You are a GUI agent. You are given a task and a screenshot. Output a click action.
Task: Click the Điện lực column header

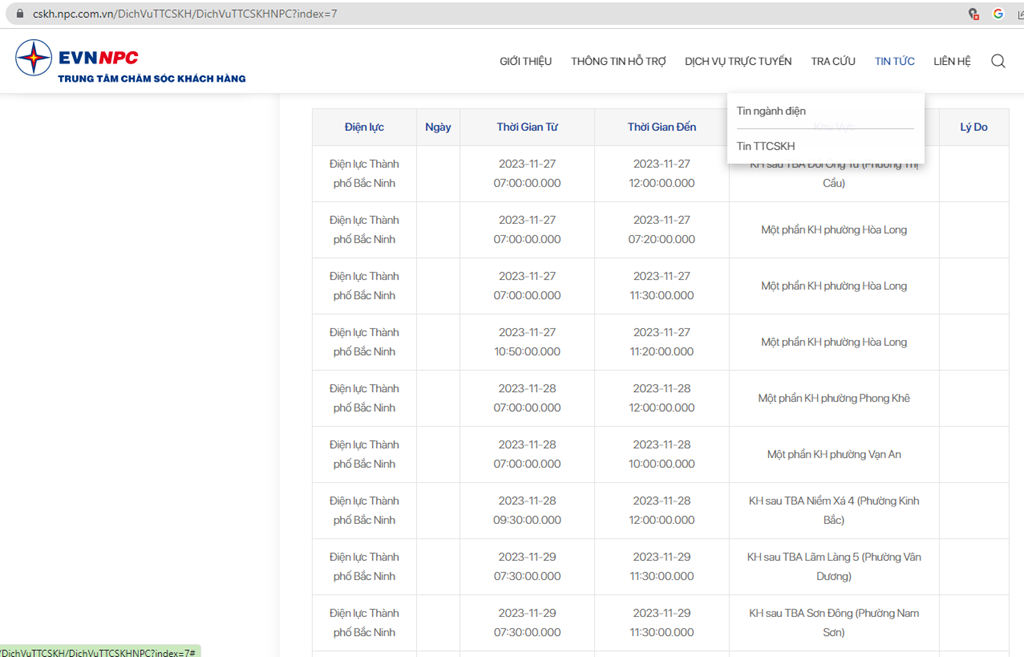click(364, 127)
